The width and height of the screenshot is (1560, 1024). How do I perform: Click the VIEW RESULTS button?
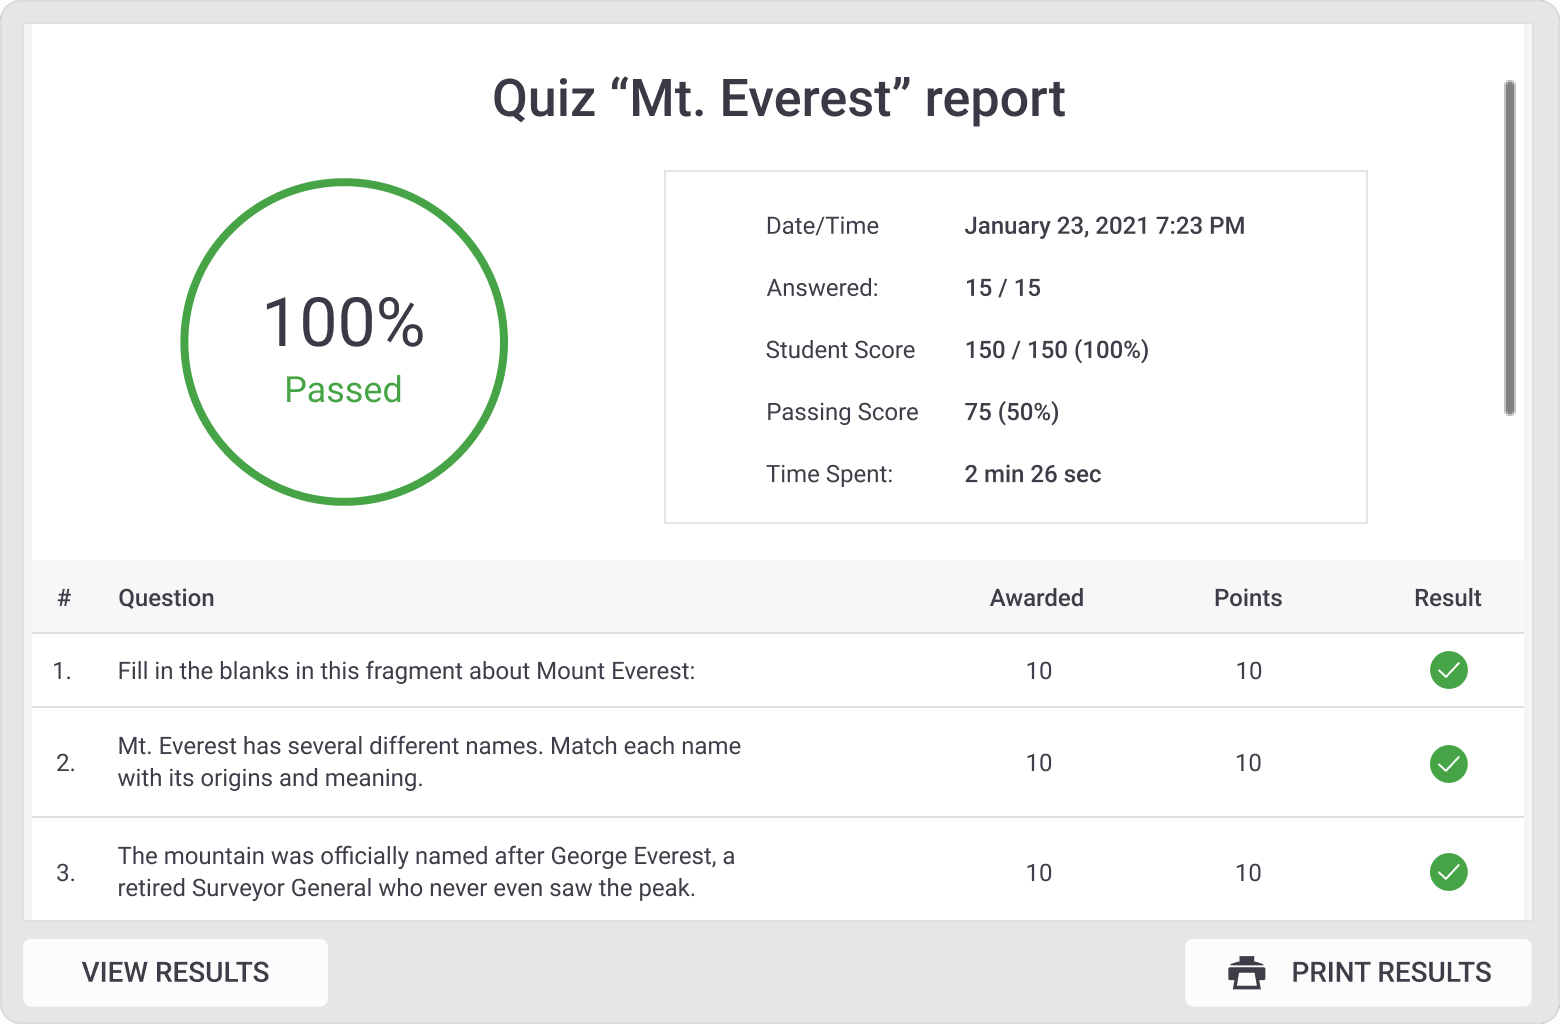pyautogui.click(x=175, y=971)
